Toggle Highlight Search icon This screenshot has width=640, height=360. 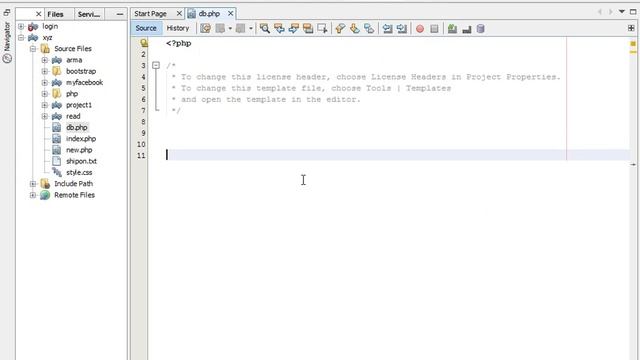pyautogui.click(x=308, y=29)
